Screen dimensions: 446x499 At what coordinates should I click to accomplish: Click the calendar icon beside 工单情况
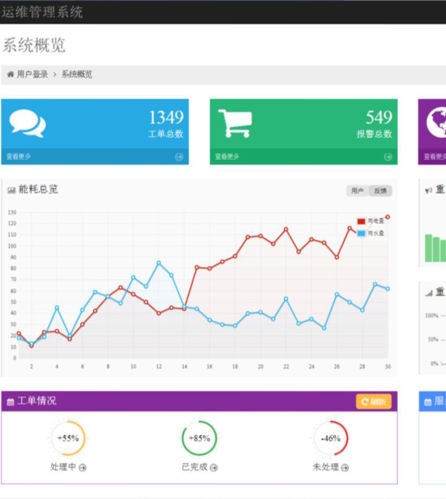(11, 402)
